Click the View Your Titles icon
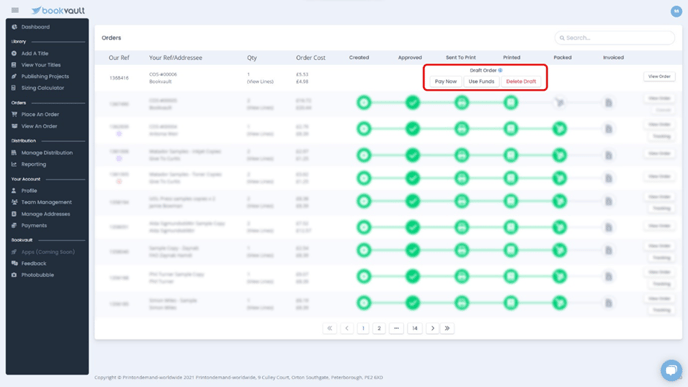Viewport: 688px width, 387px height. (x=14, y=65)
